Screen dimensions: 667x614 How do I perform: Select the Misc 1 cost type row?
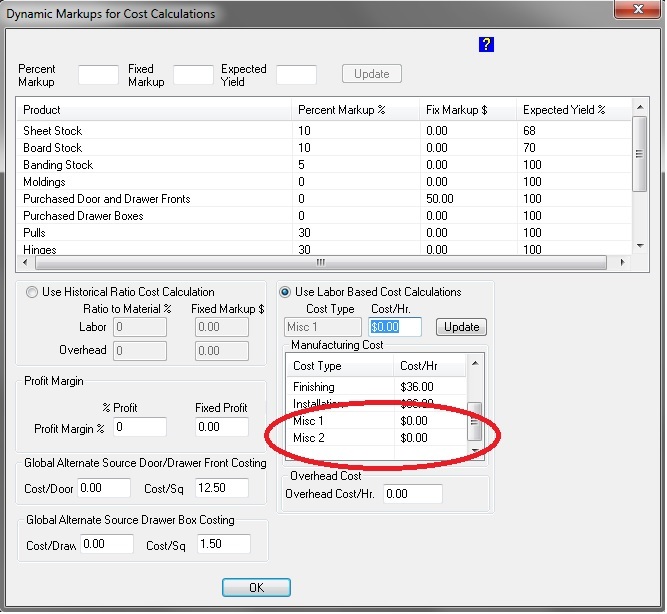(x=310, y=421)
